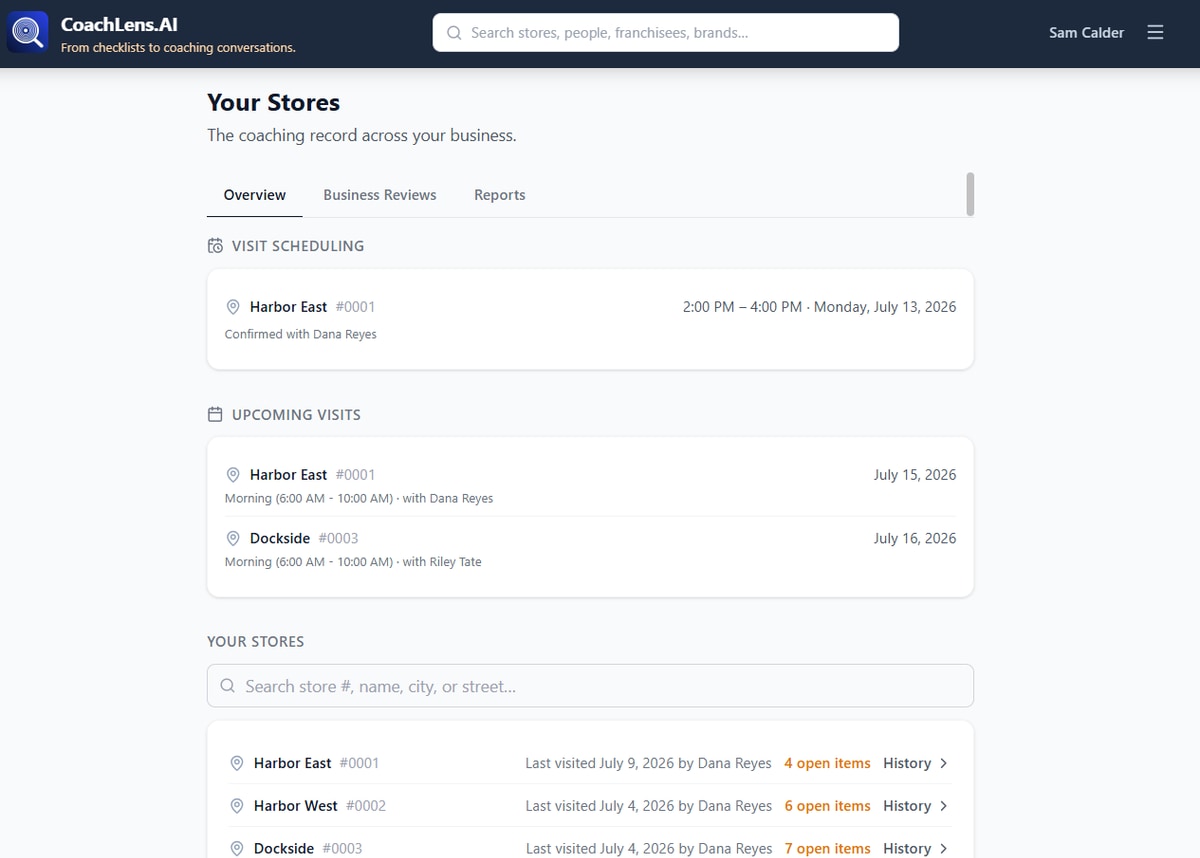Click the Last visited July 9, 2026 text

[648, 763]
